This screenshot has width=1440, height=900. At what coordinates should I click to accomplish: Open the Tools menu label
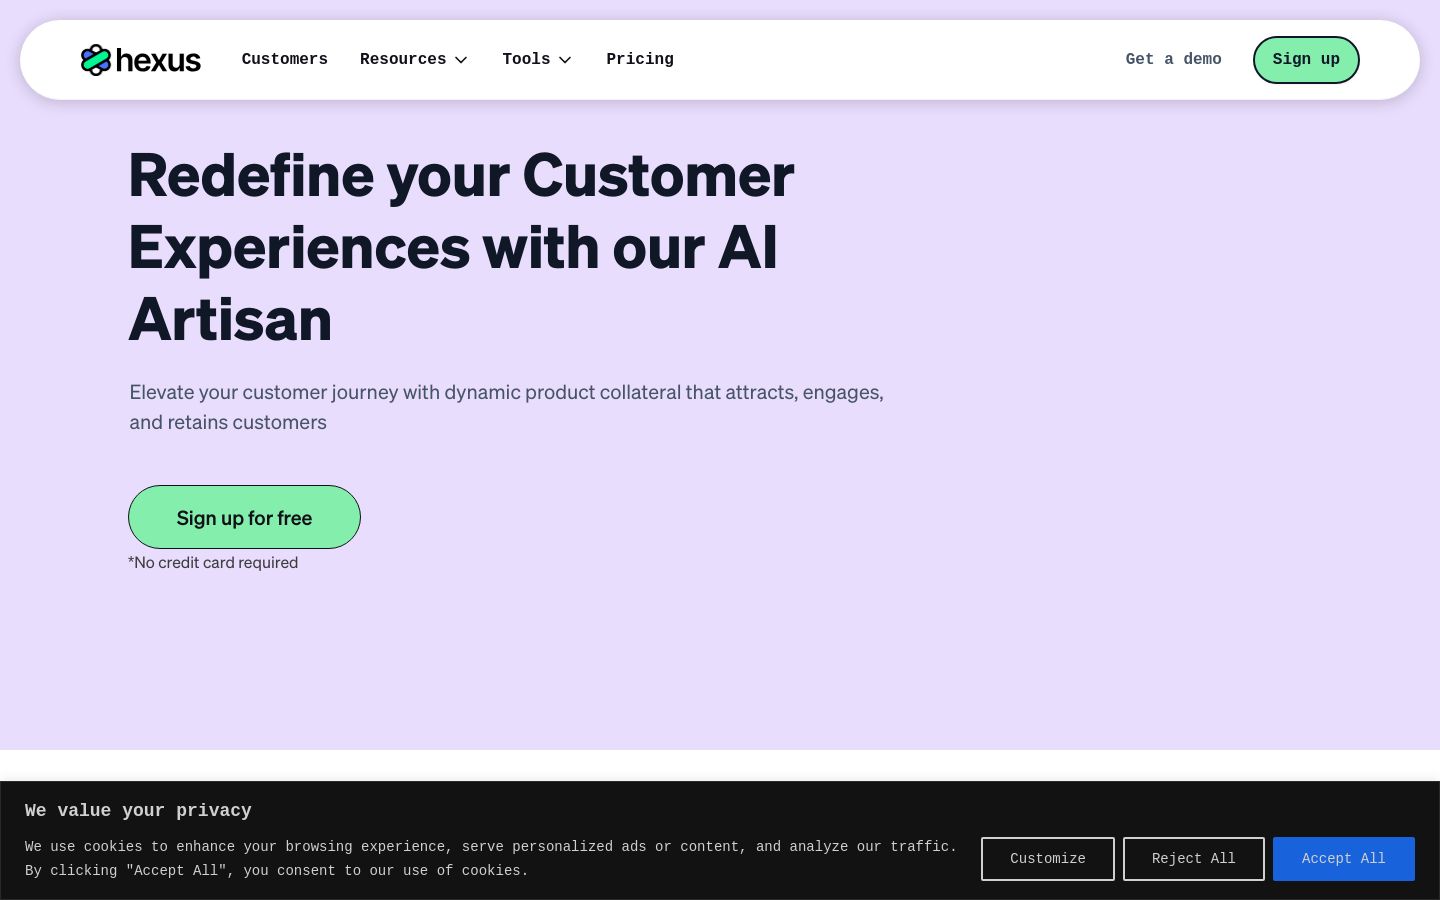(526, 60)
